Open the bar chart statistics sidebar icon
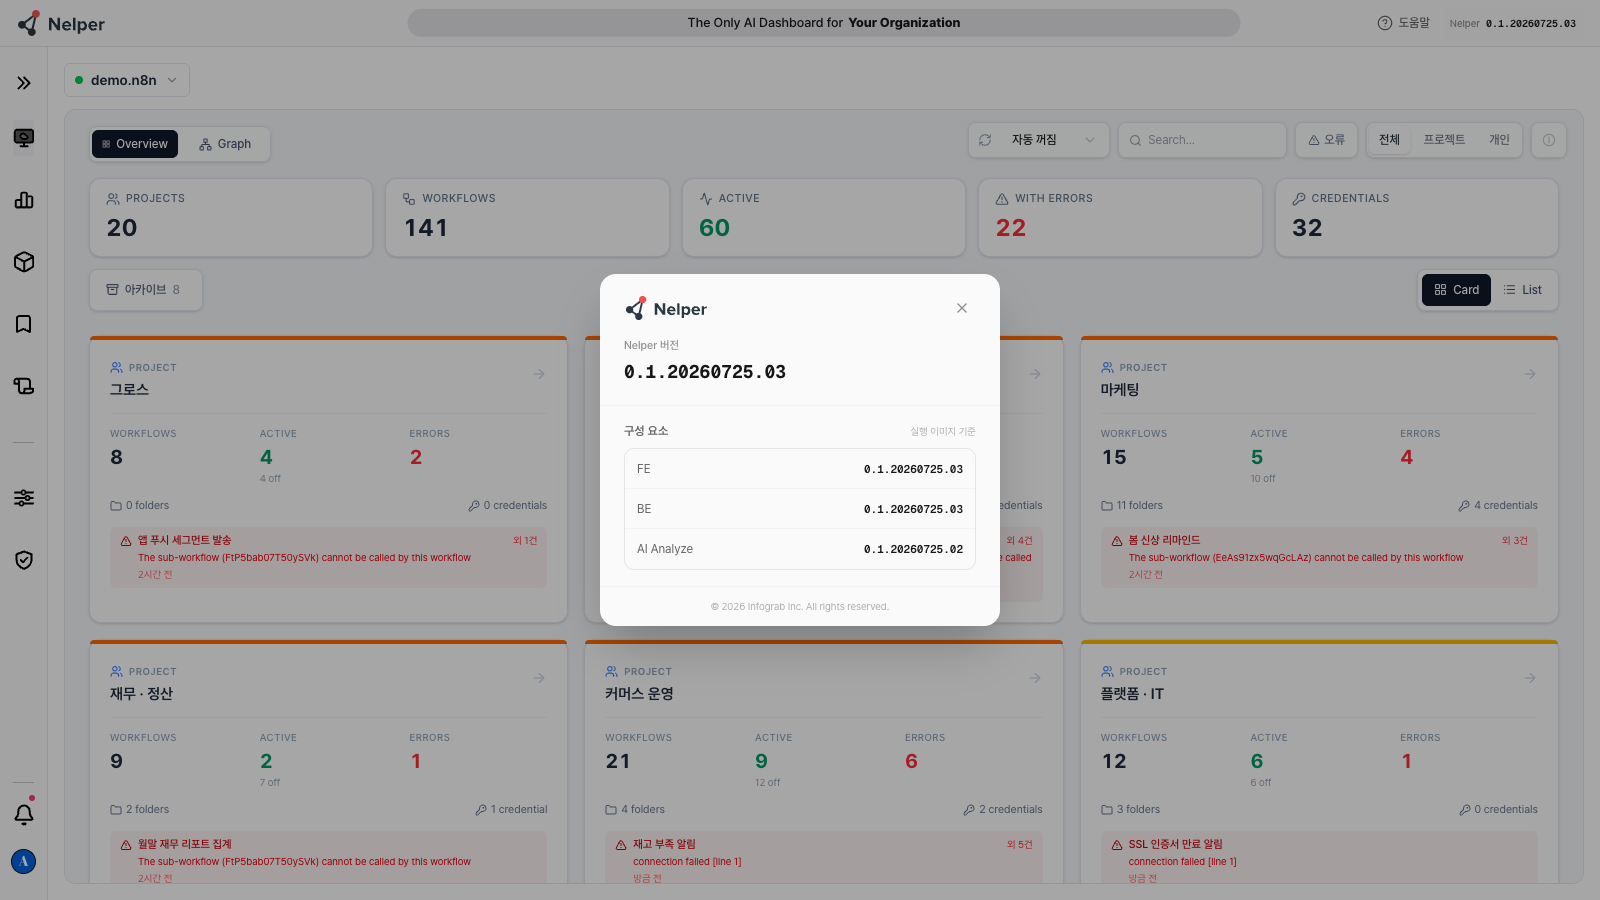The image size is (1600, 900). [x=24, y=200]
